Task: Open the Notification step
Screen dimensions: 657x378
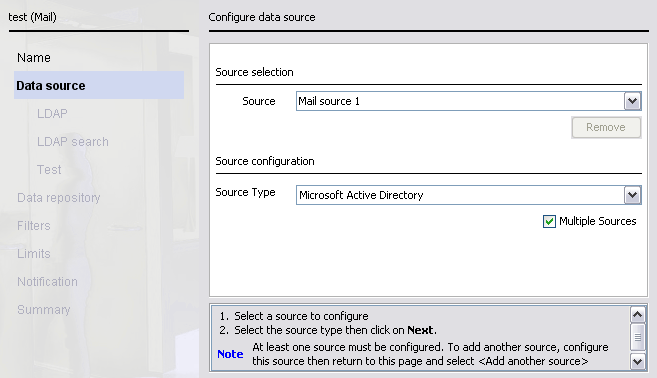Action: [x=47, y=282]
